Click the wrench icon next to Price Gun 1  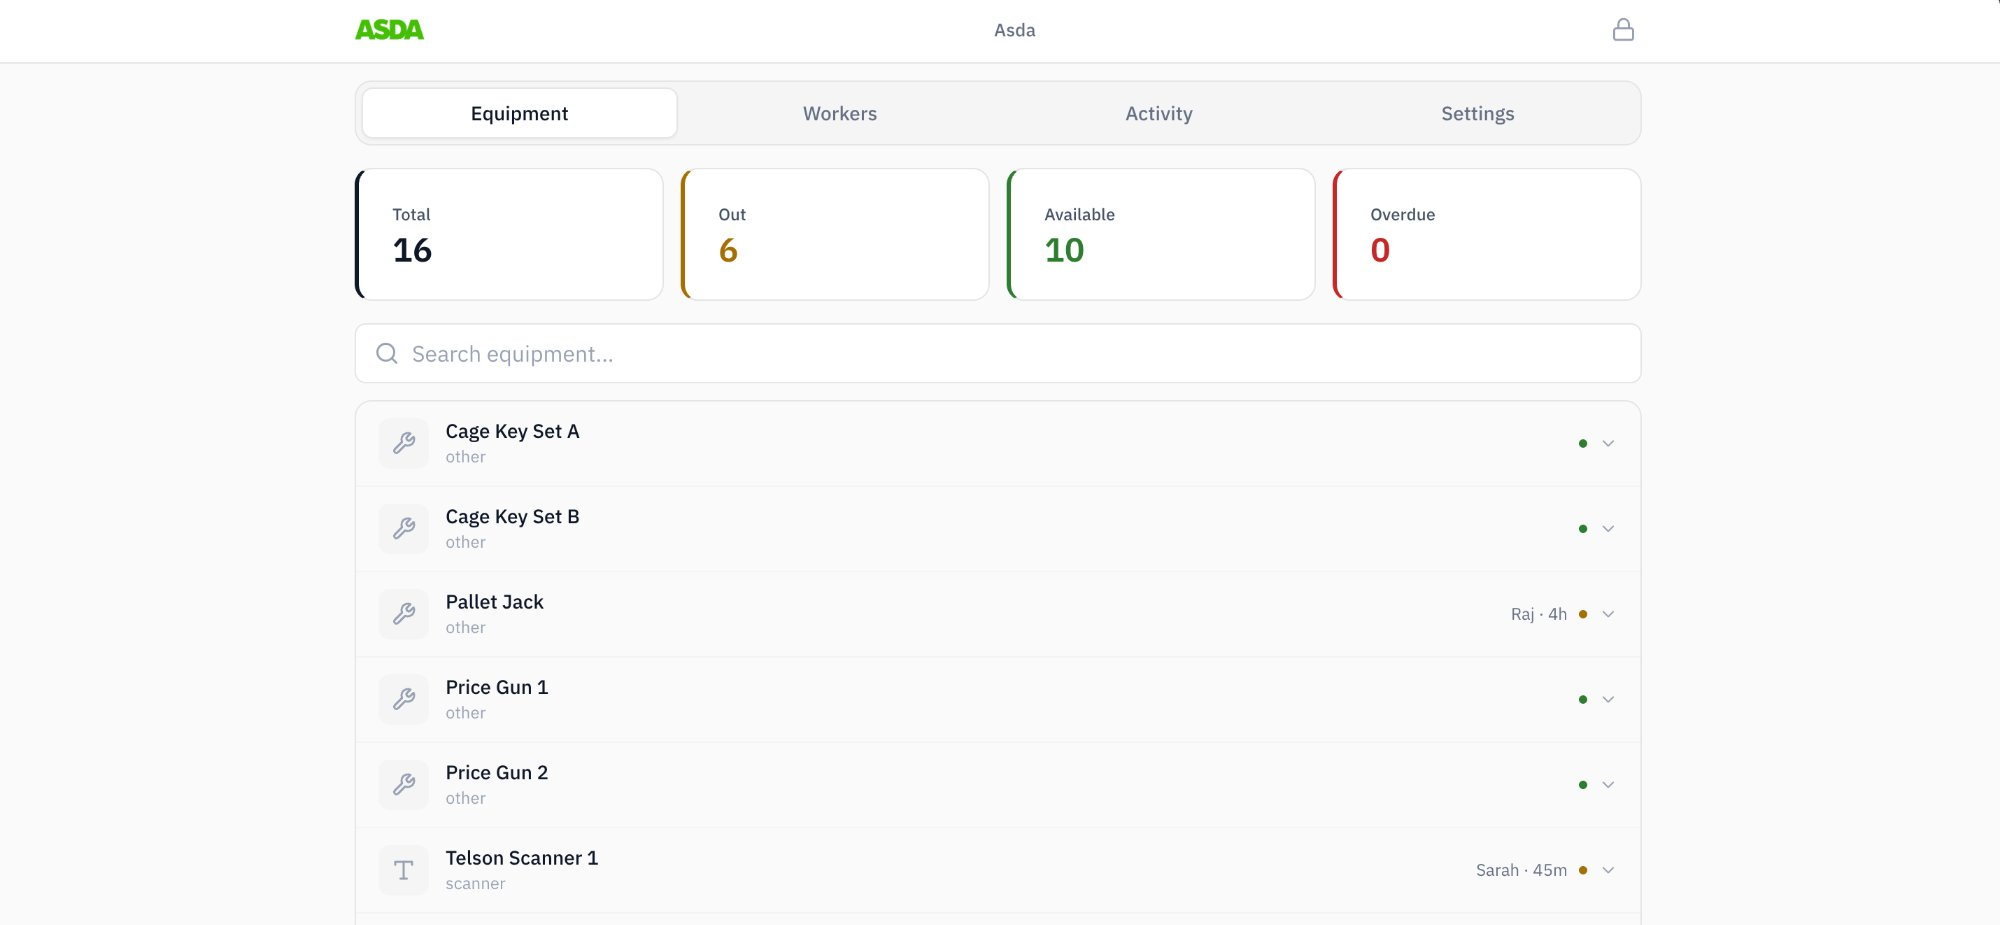point(403,699)
